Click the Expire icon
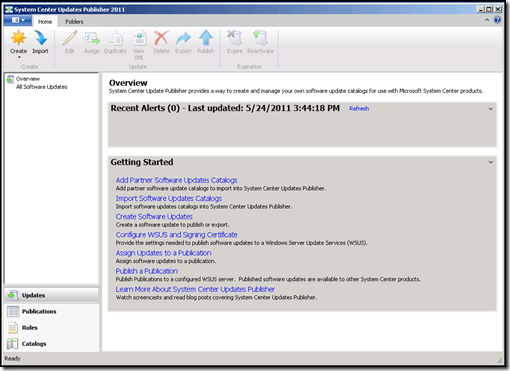Image resolution: width=510 pixels, height=371 pixels. coord(234,38)
